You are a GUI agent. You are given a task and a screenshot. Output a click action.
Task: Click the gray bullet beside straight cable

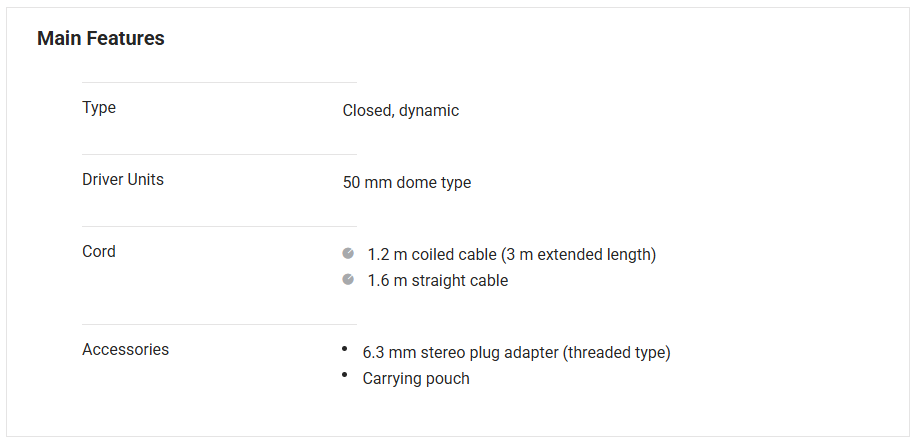coord(348,280)
